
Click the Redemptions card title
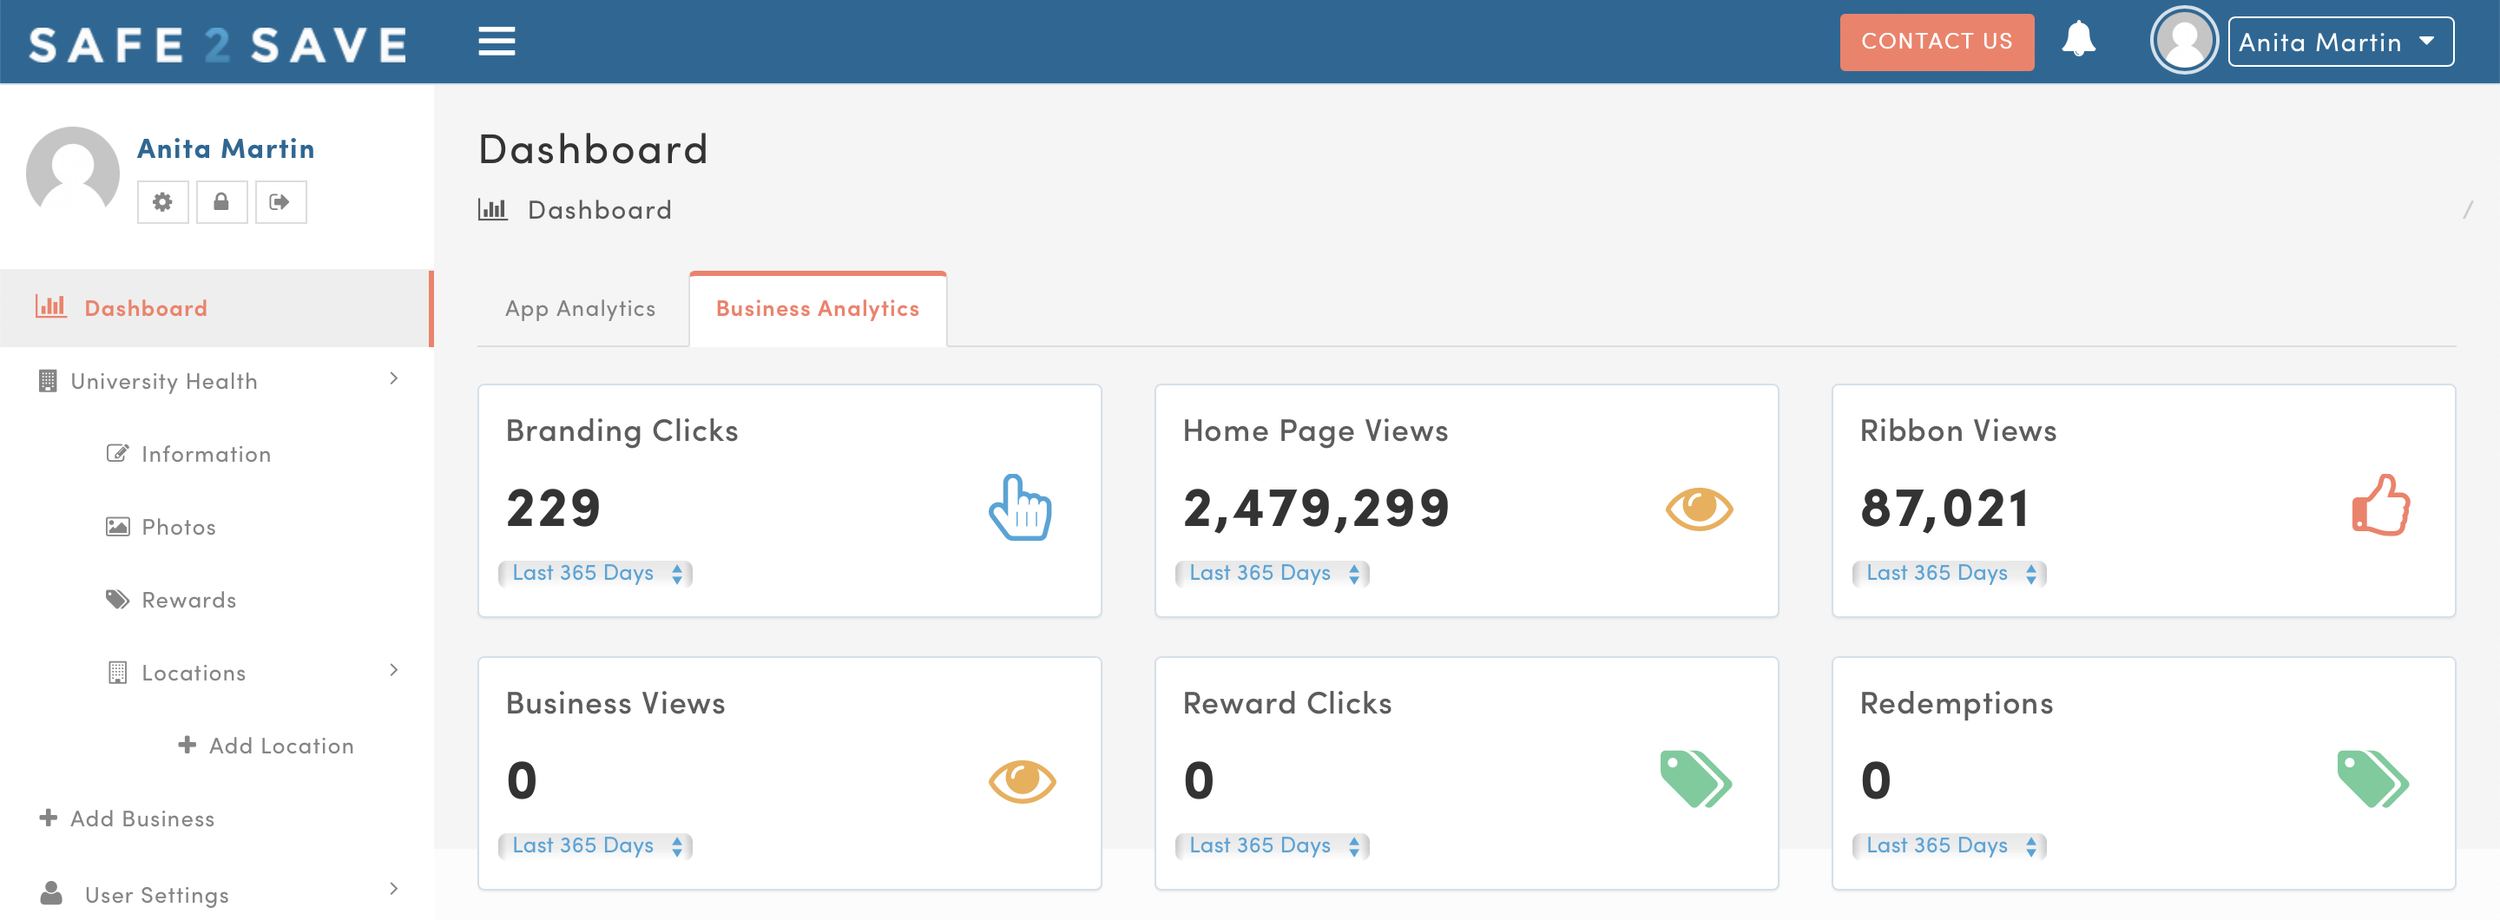(1957, 704)
